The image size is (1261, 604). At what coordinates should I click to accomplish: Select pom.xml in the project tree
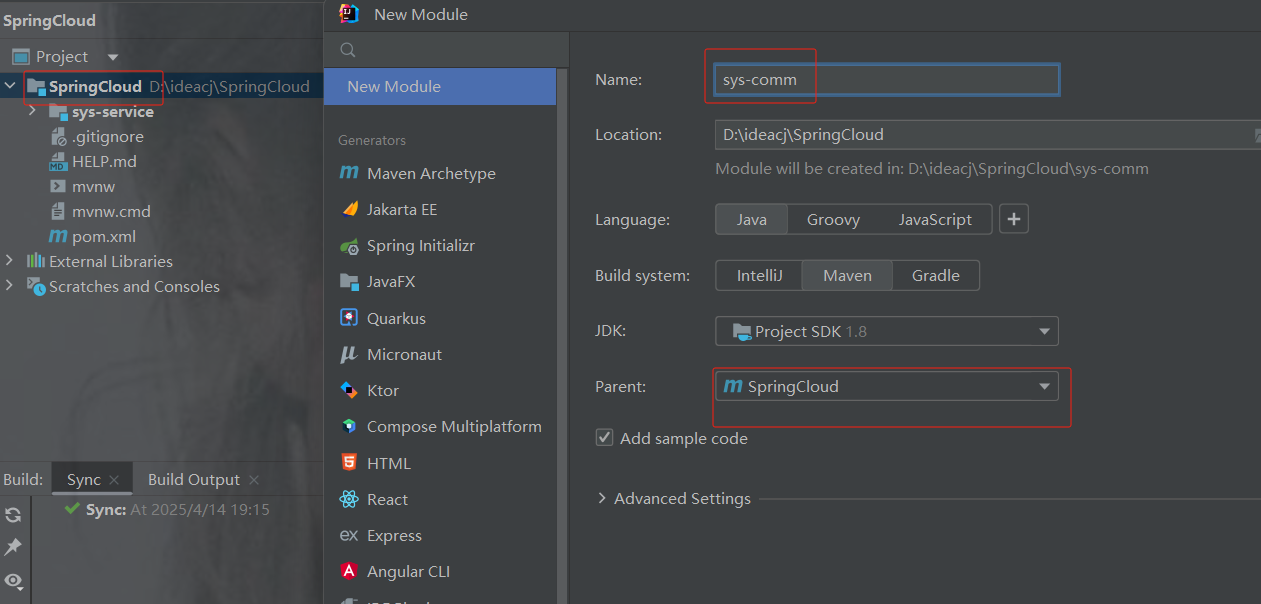pyautogui.click(x=93, y=236)
